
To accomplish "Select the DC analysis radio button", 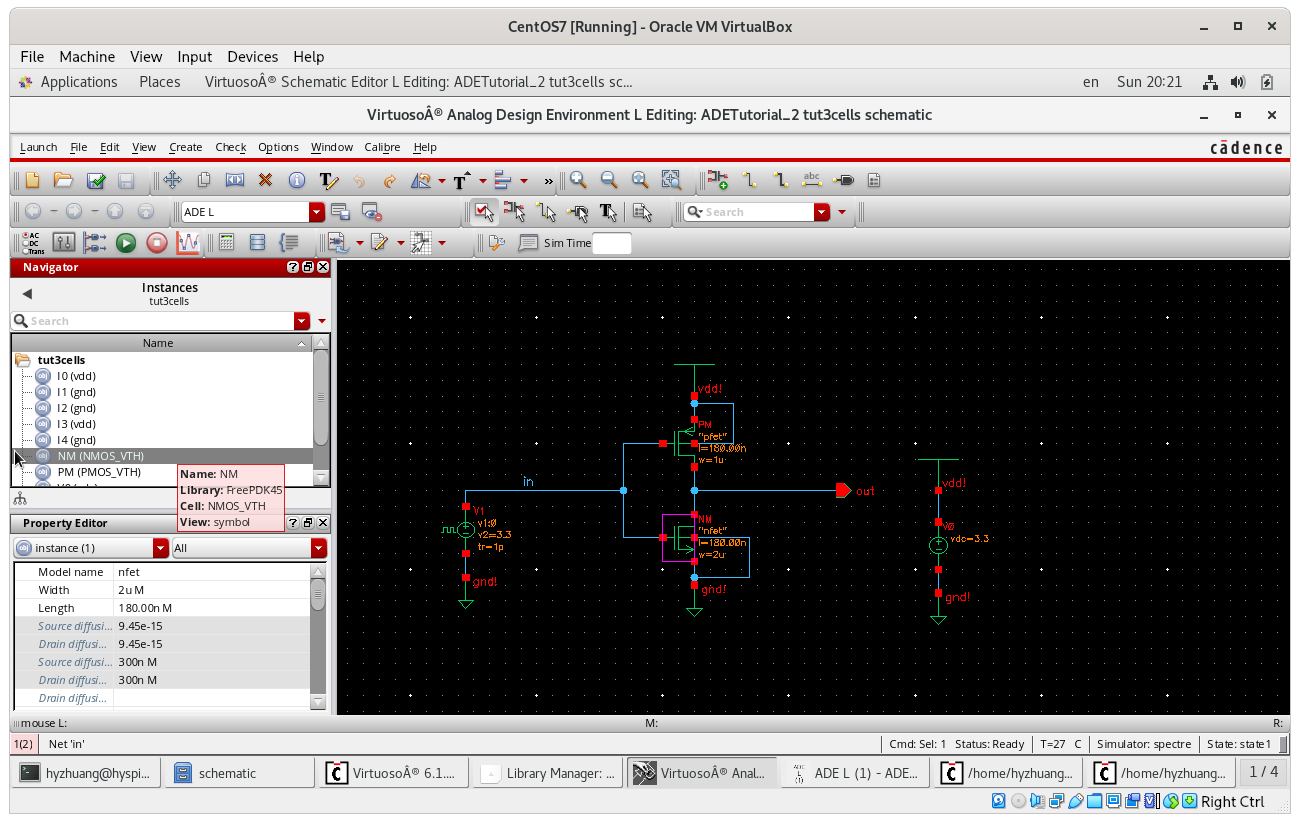I will coord(25,243).
